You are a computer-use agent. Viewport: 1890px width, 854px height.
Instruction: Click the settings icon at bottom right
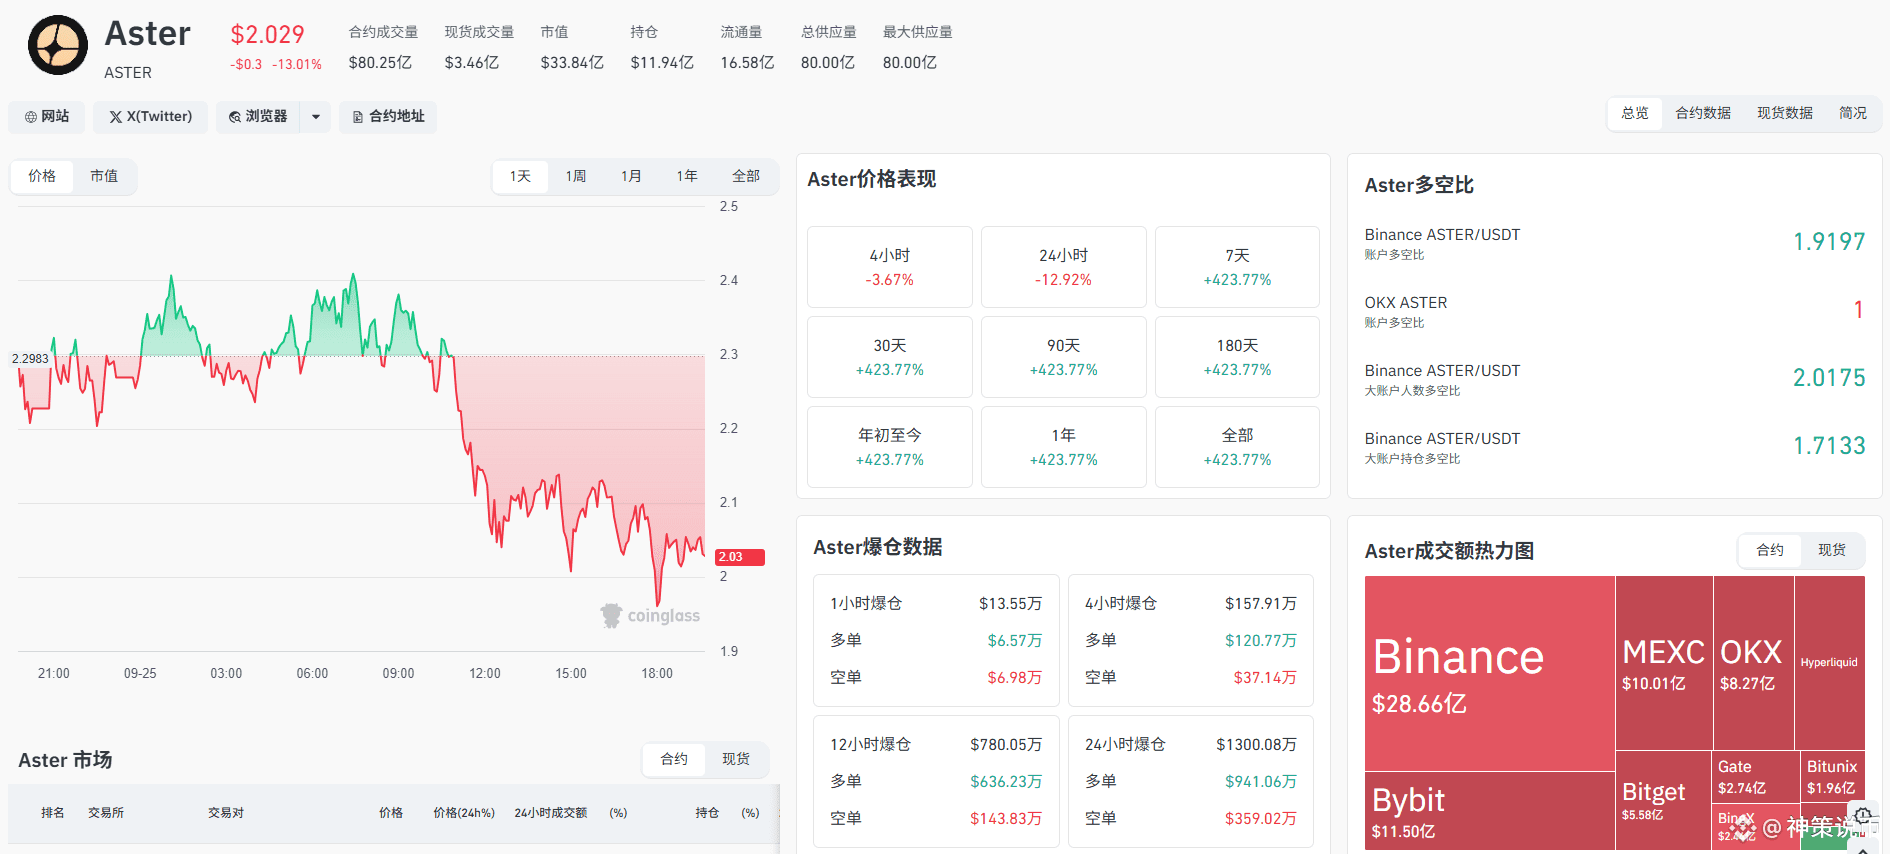coord(1863,817)
